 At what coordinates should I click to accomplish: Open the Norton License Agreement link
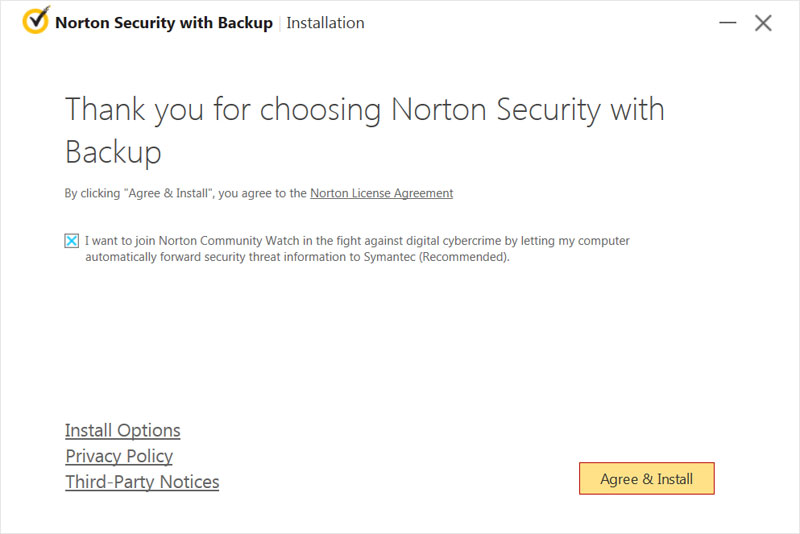tap(381, 193)
